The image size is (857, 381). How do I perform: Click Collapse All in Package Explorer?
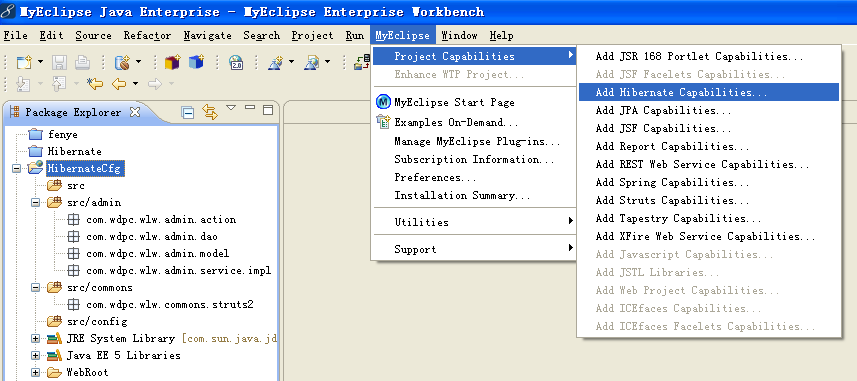188,113
